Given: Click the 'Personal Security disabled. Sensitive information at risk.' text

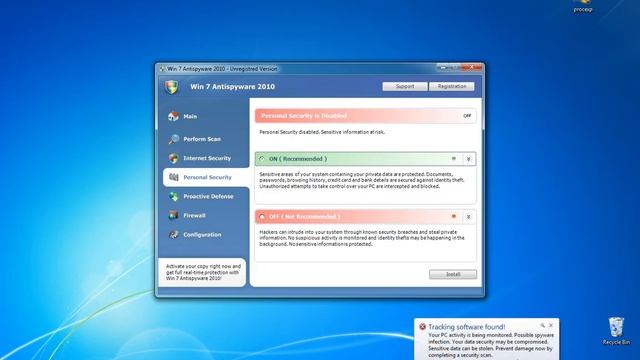Looking at the screenshot, I should click(322, 132).
